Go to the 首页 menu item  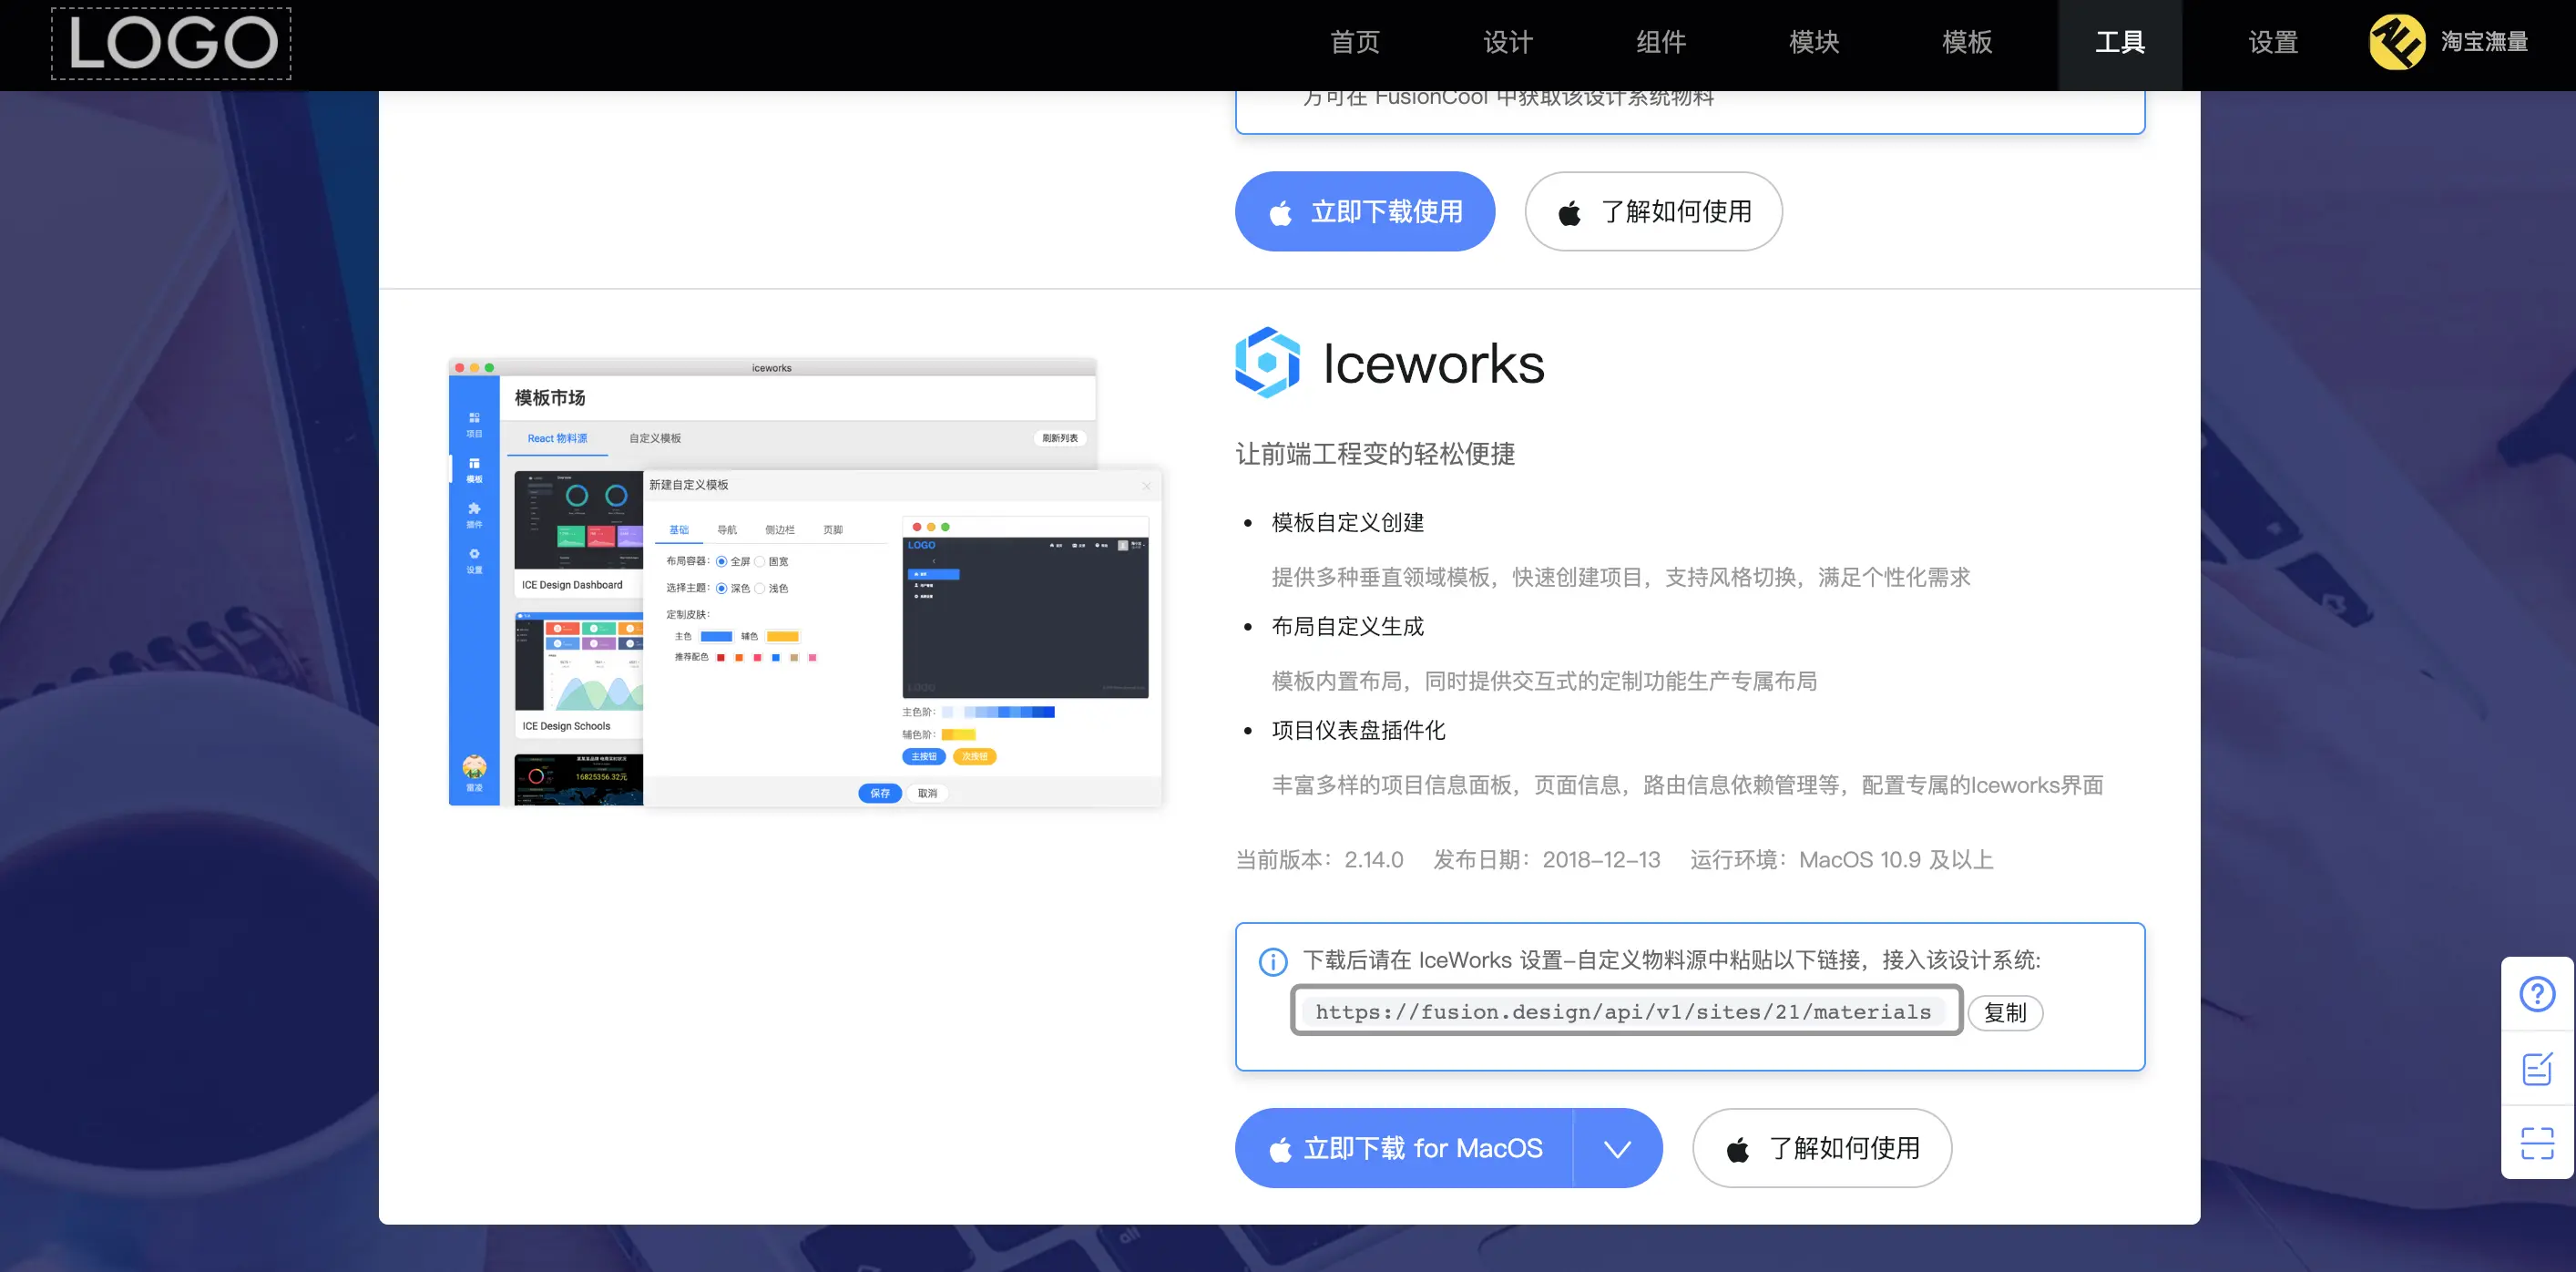(1355, 42)
